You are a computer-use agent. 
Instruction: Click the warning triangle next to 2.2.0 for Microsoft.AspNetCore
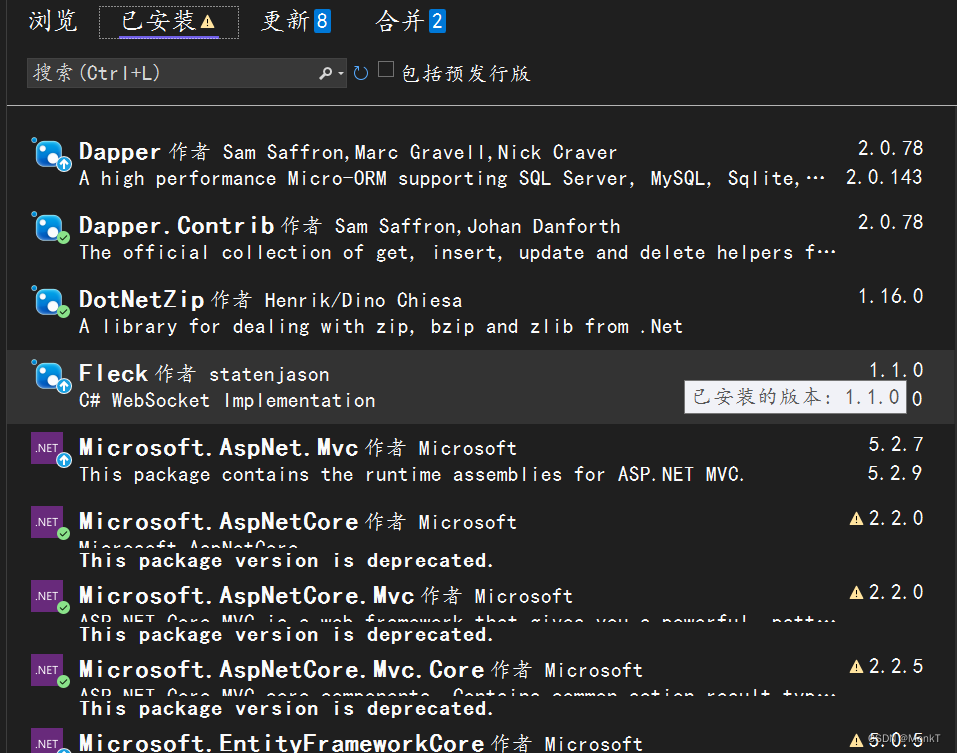pyautogui.click(x=857, y=518)
